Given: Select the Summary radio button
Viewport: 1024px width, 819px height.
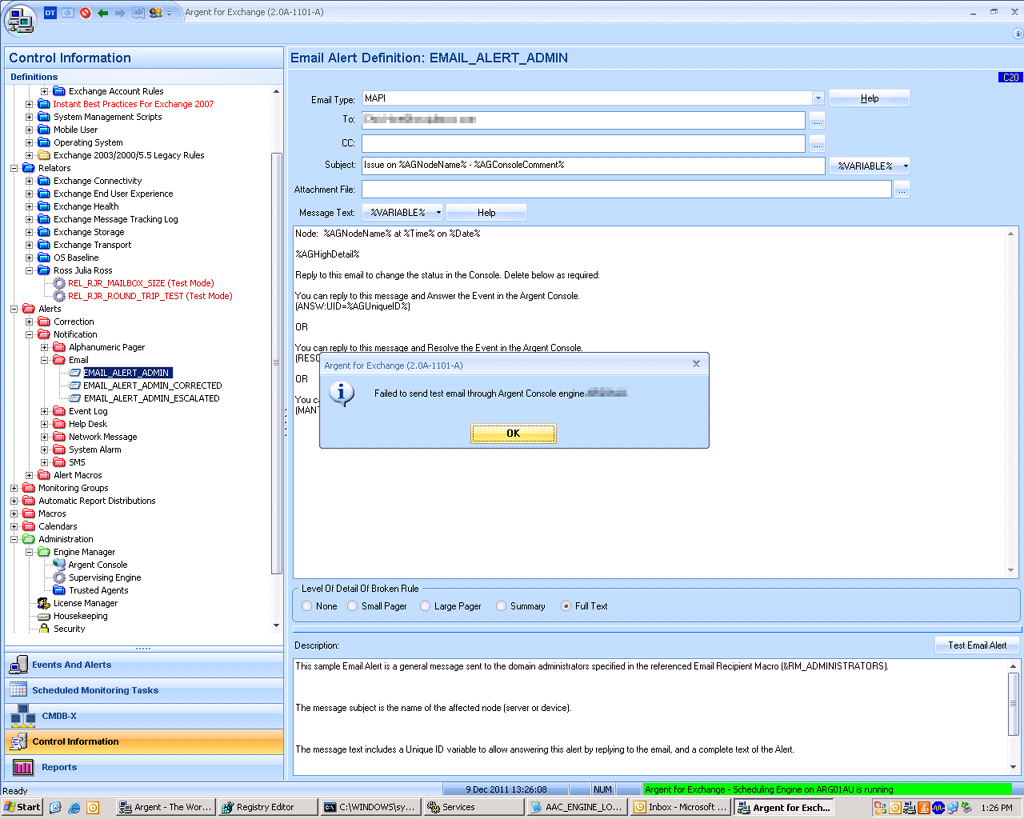Looking at the screenshot, I should [x=502, y=606].
